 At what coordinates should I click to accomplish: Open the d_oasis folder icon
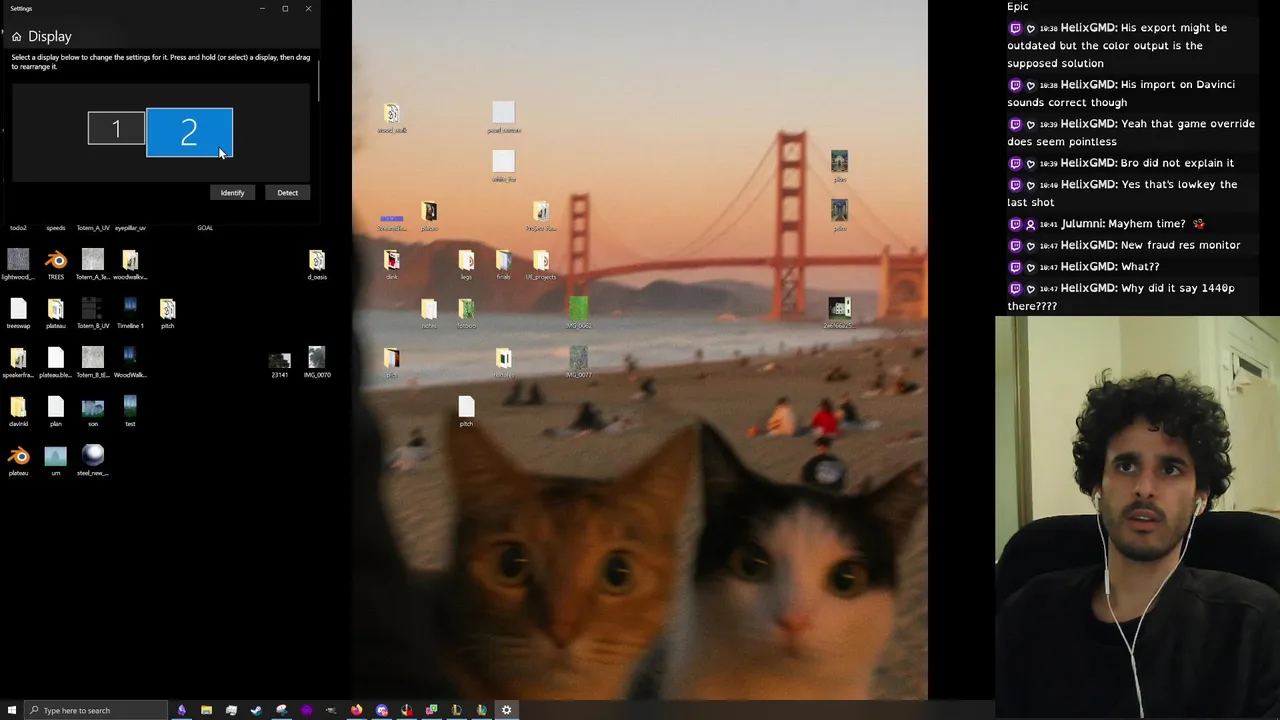317,260
